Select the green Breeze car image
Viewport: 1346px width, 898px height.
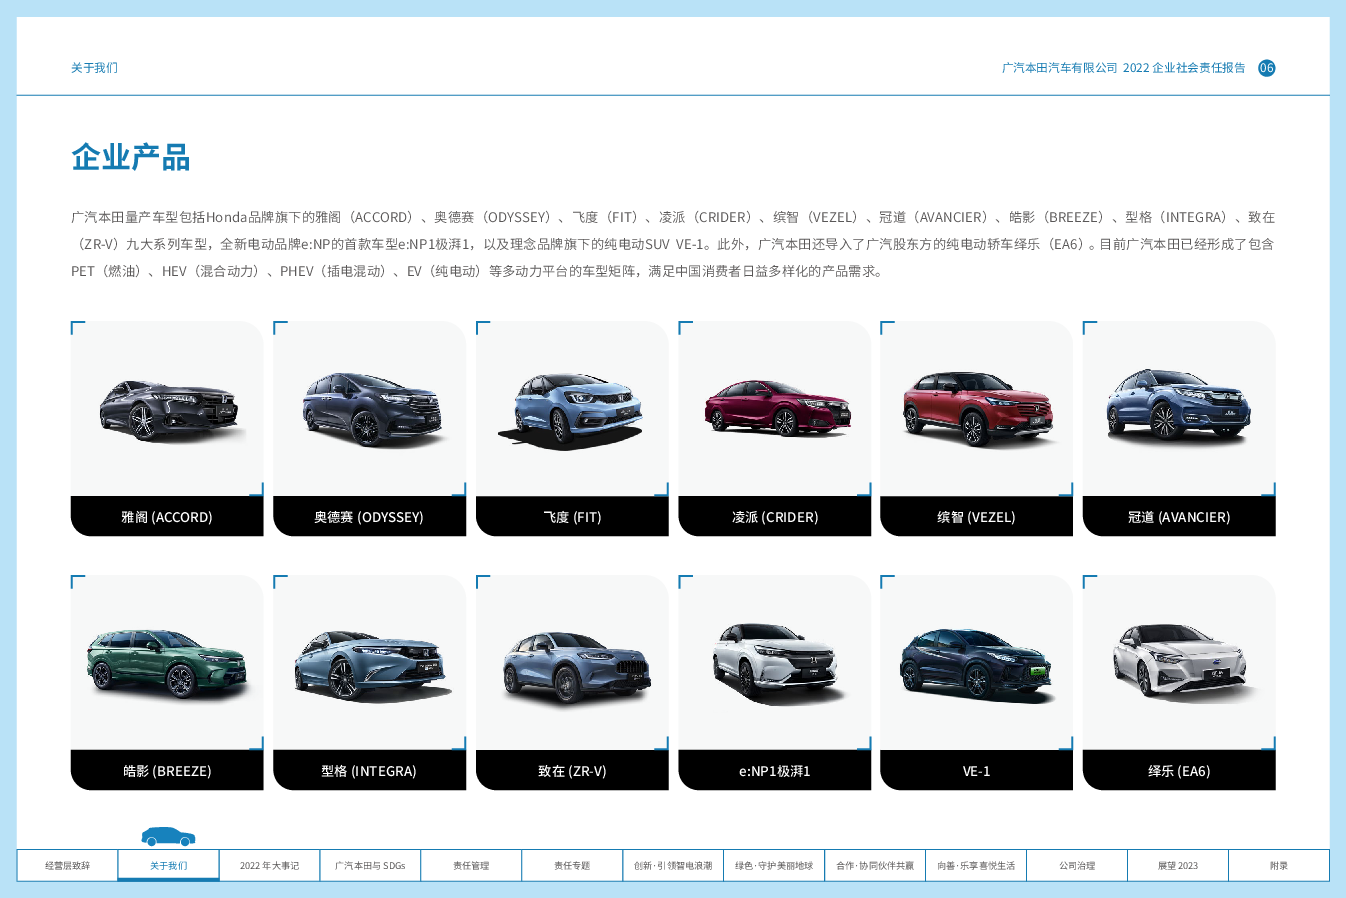[167, 663]
